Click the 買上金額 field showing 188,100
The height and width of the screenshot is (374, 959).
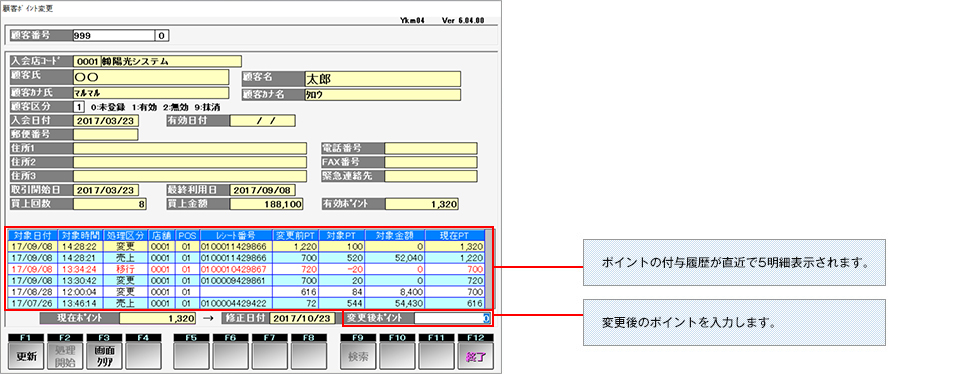(x=267, y=205)
